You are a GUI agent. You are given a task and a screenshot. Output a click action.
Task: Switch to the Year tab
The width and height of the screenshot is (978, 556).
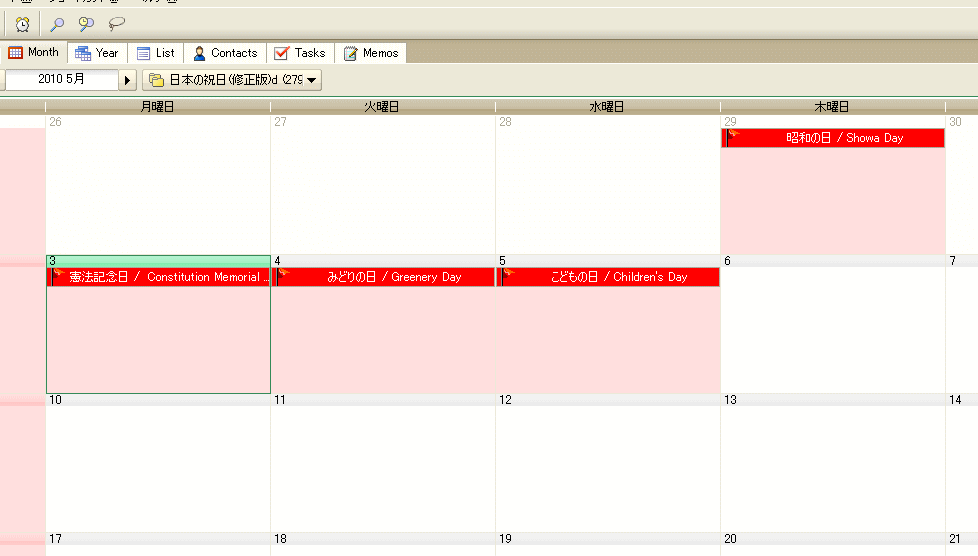tap(97, 53)
